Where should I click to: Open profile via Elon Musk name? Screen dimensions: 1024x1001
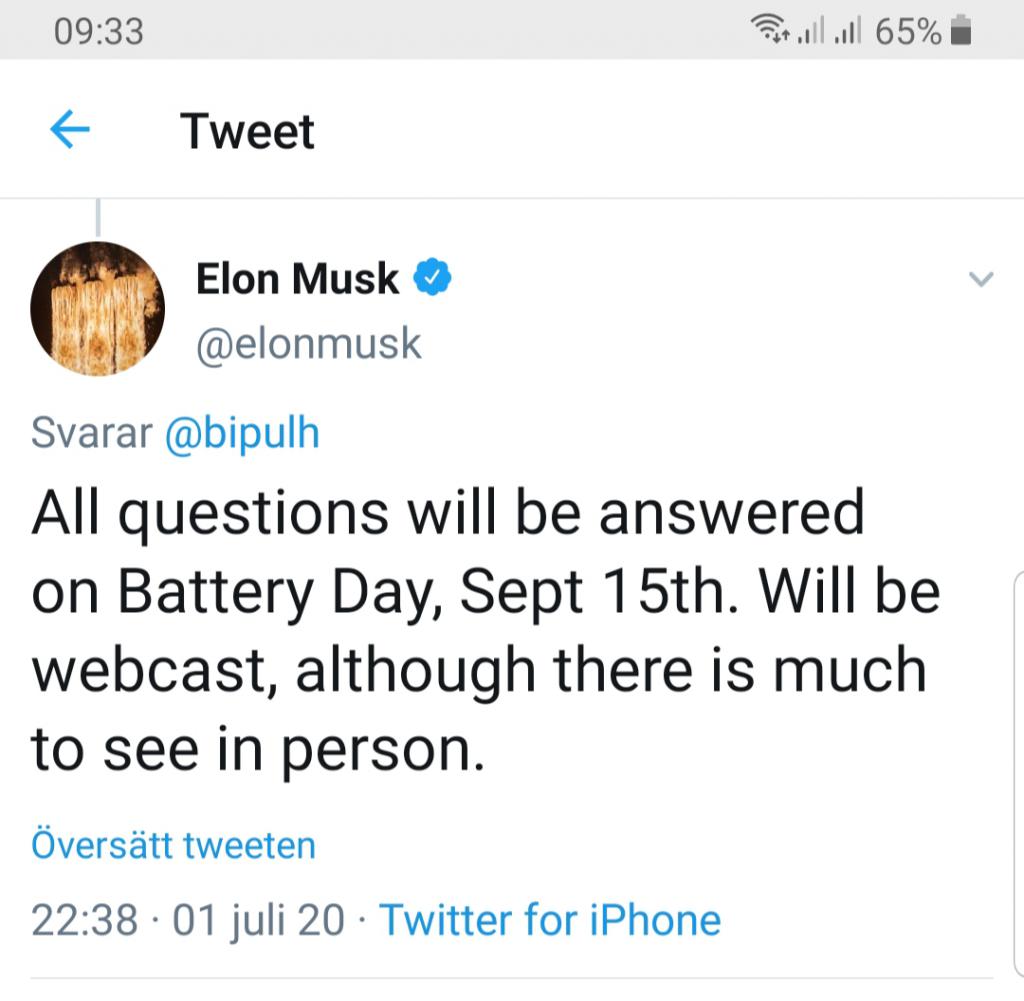pyautogui.click(x=297, y=279)
